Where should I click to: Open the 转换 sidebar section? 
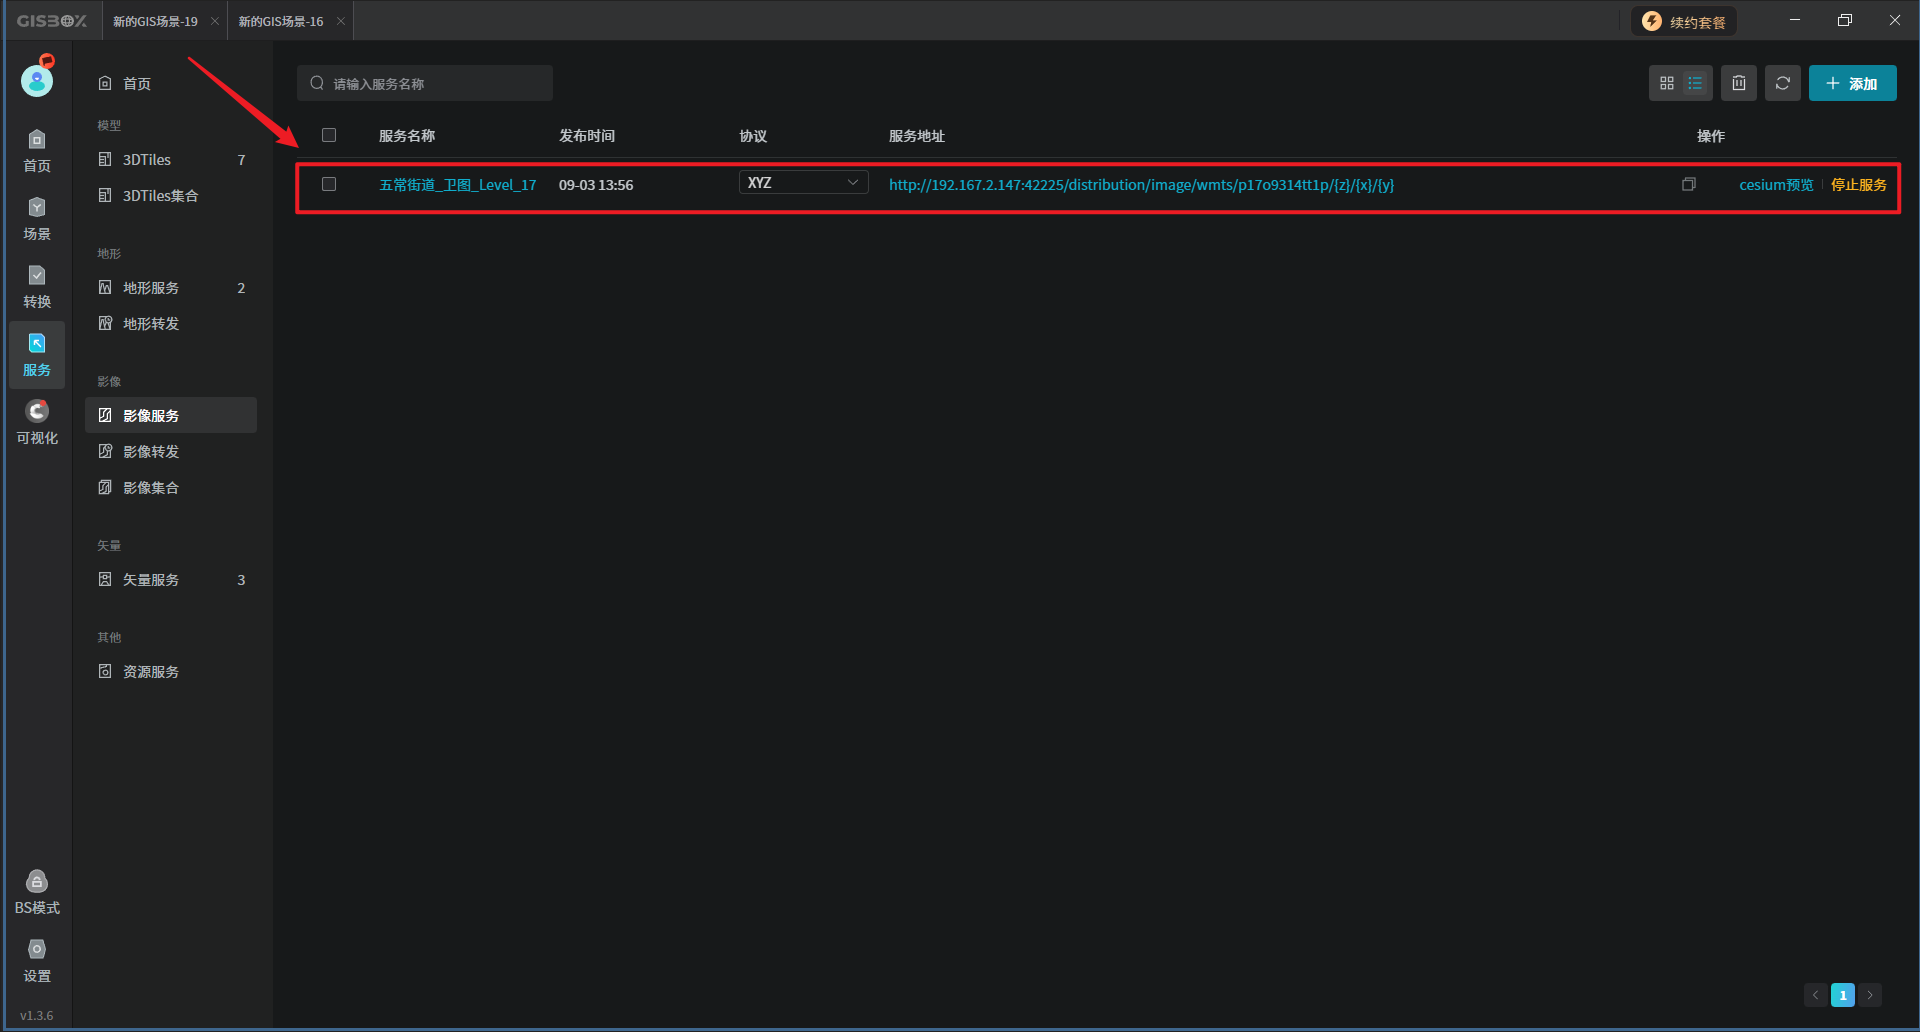[37, 286]
